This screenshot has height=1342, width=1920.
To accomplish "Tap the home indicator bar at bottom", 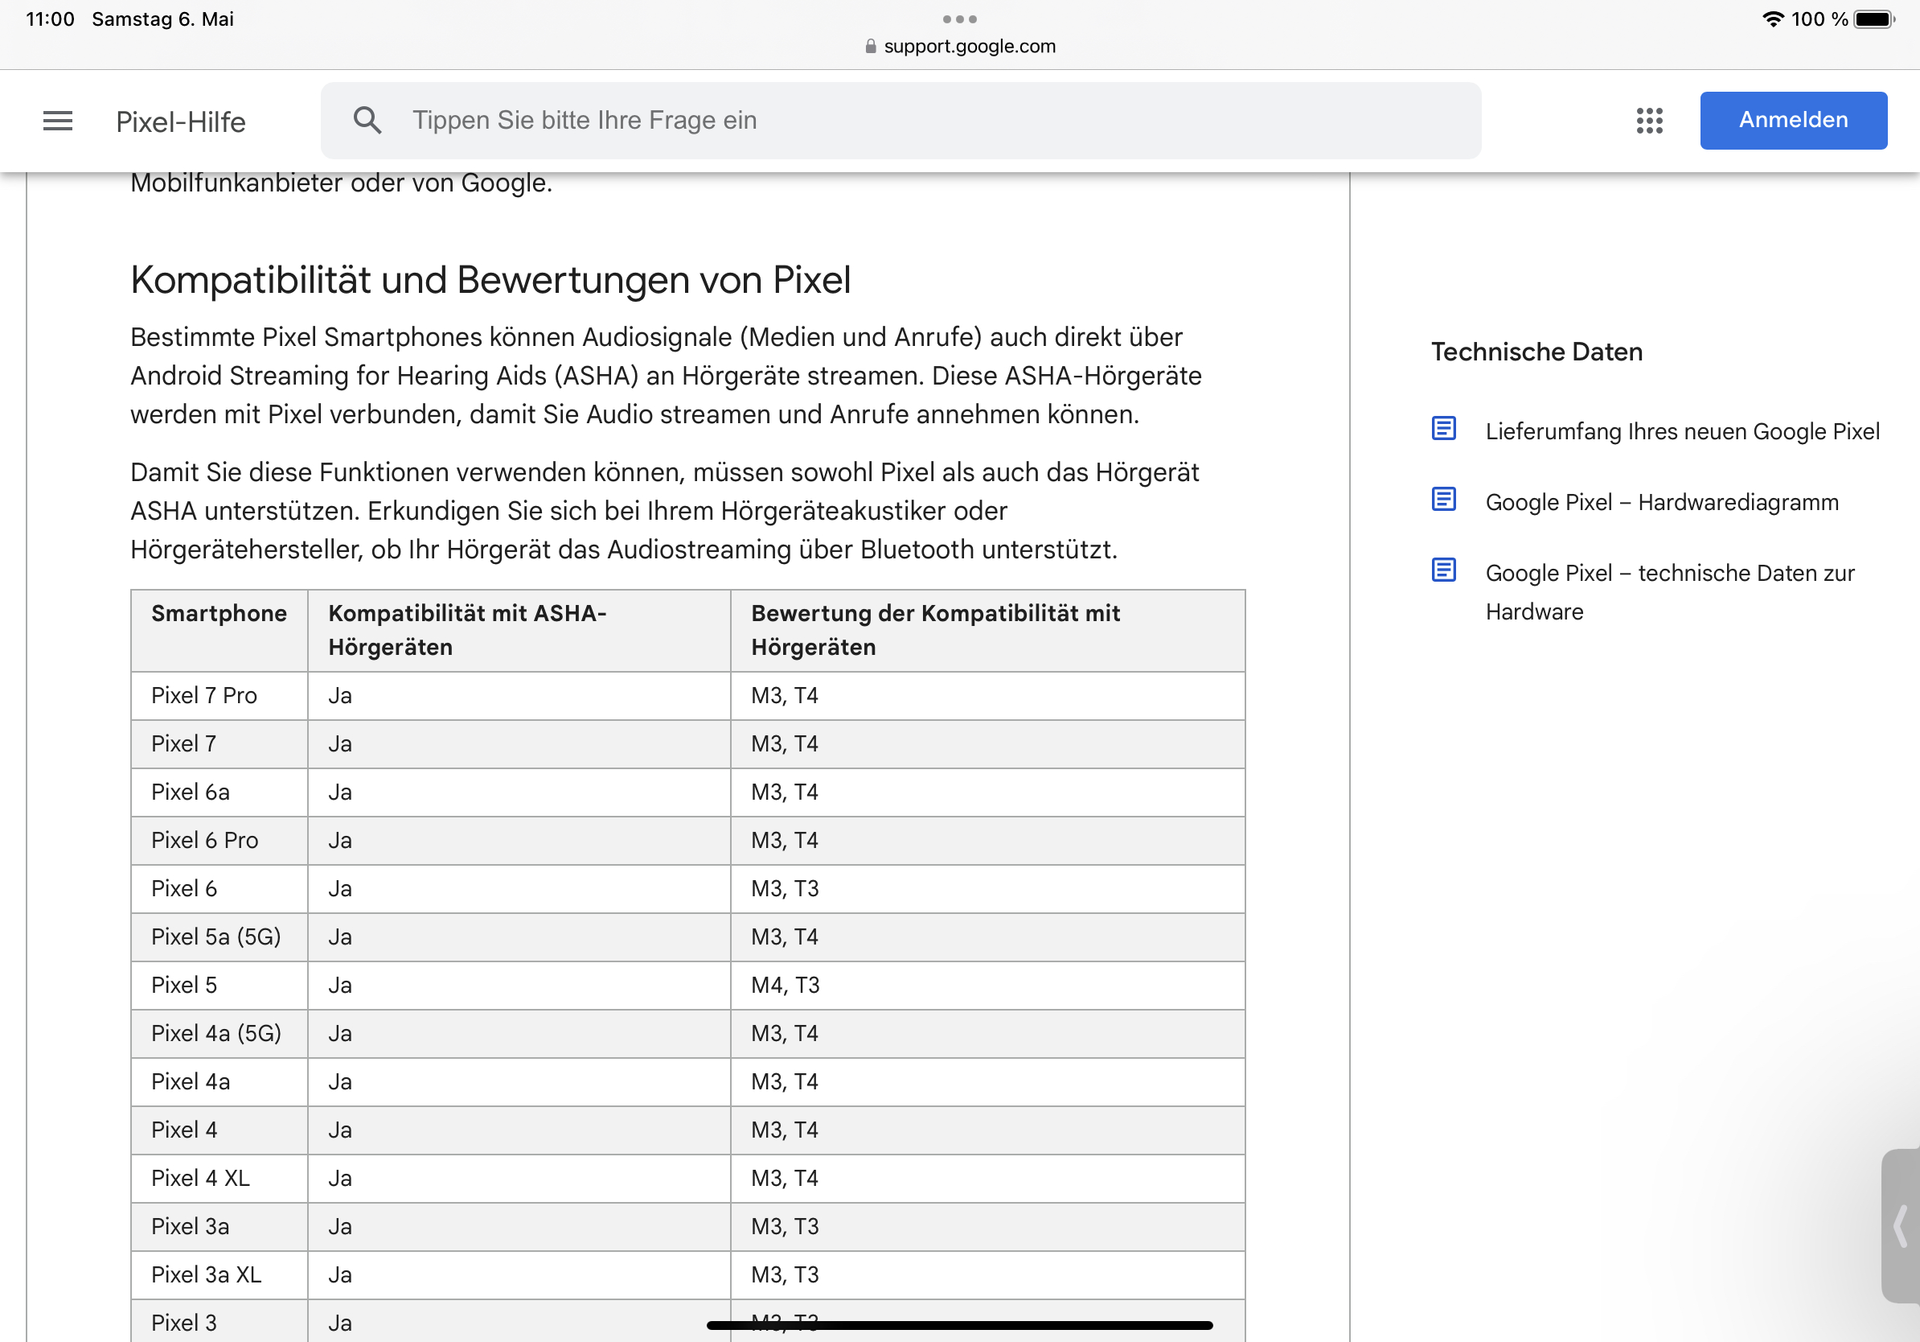I will tap(959, 1325).
